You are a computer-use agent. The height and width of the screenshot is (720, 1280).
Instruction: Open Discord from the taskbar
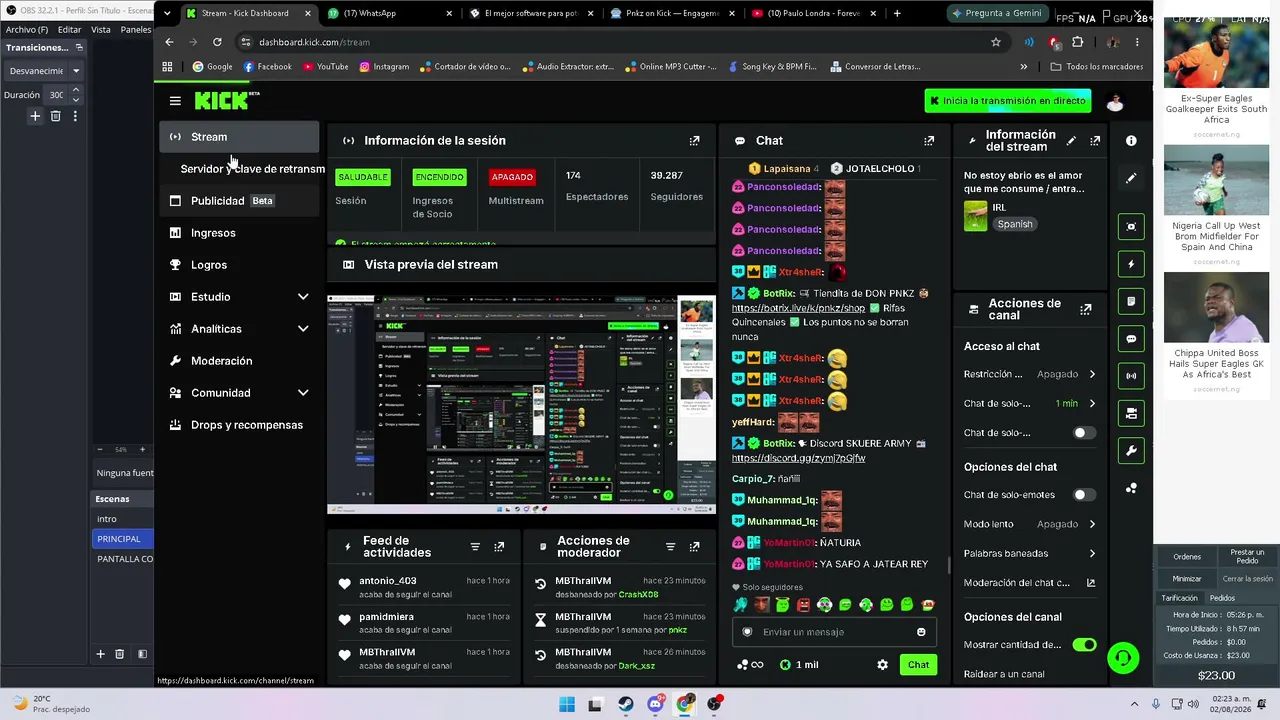(655, 704)
